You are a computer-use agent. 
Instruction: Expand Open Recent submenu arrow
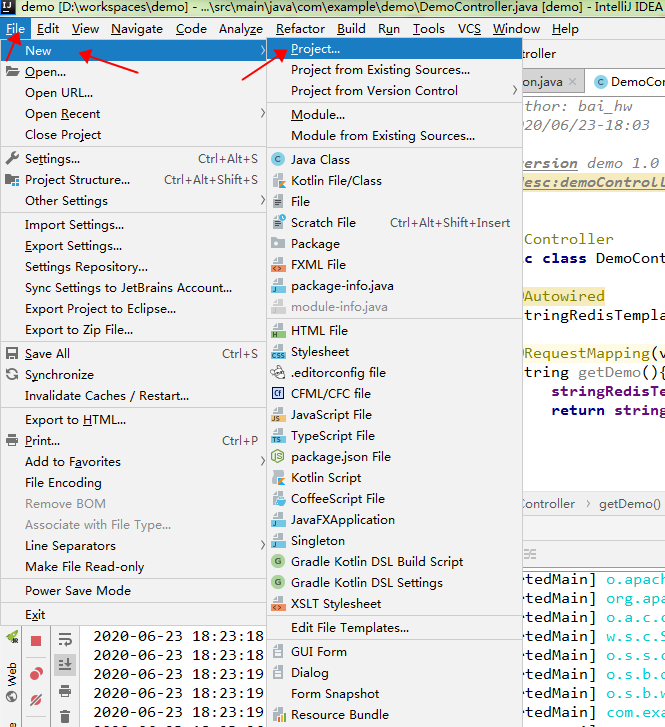[263, 113]
